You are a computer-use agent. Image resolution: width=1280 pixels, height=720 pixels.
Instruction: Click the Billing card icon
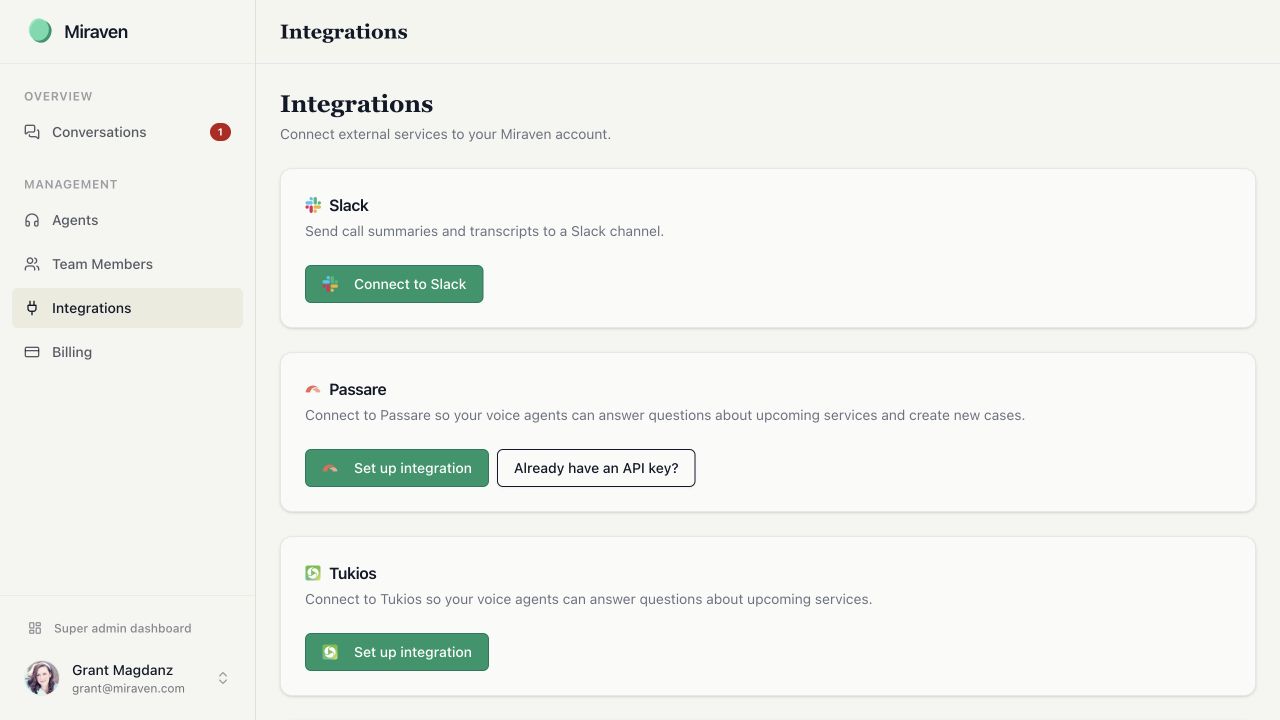[x=32, y=352]
